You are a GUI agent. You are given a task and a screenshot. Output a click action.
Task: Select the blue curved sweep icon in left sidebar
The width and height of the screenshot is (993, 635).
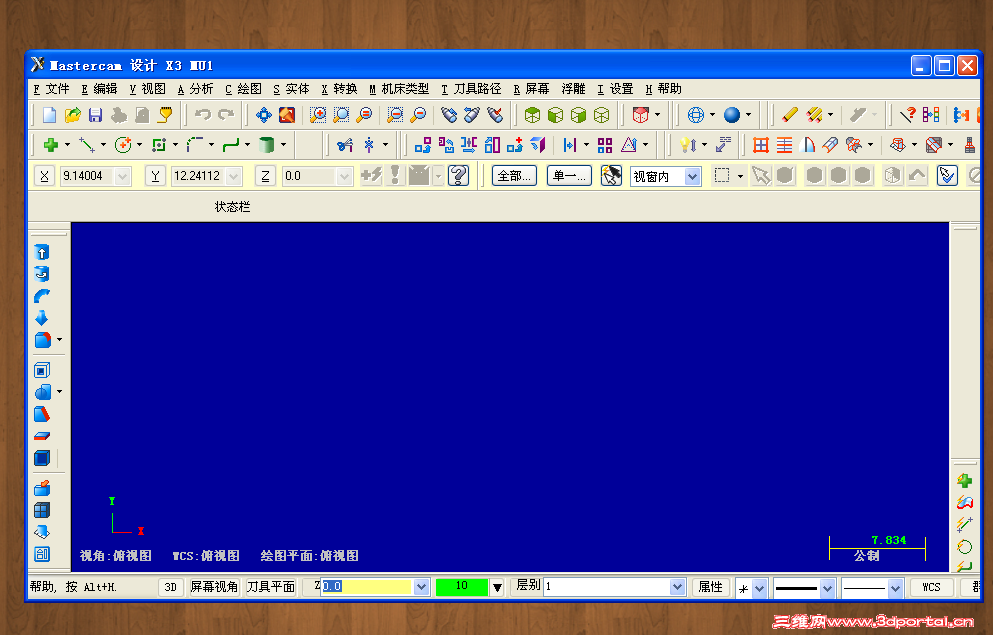(42, 296)
